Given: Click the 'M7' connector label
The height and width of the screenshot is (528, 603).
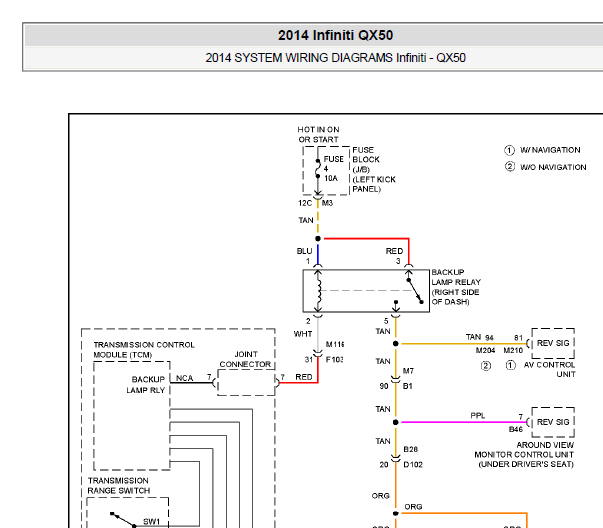Looking at the screenshot, I should 408,371.
